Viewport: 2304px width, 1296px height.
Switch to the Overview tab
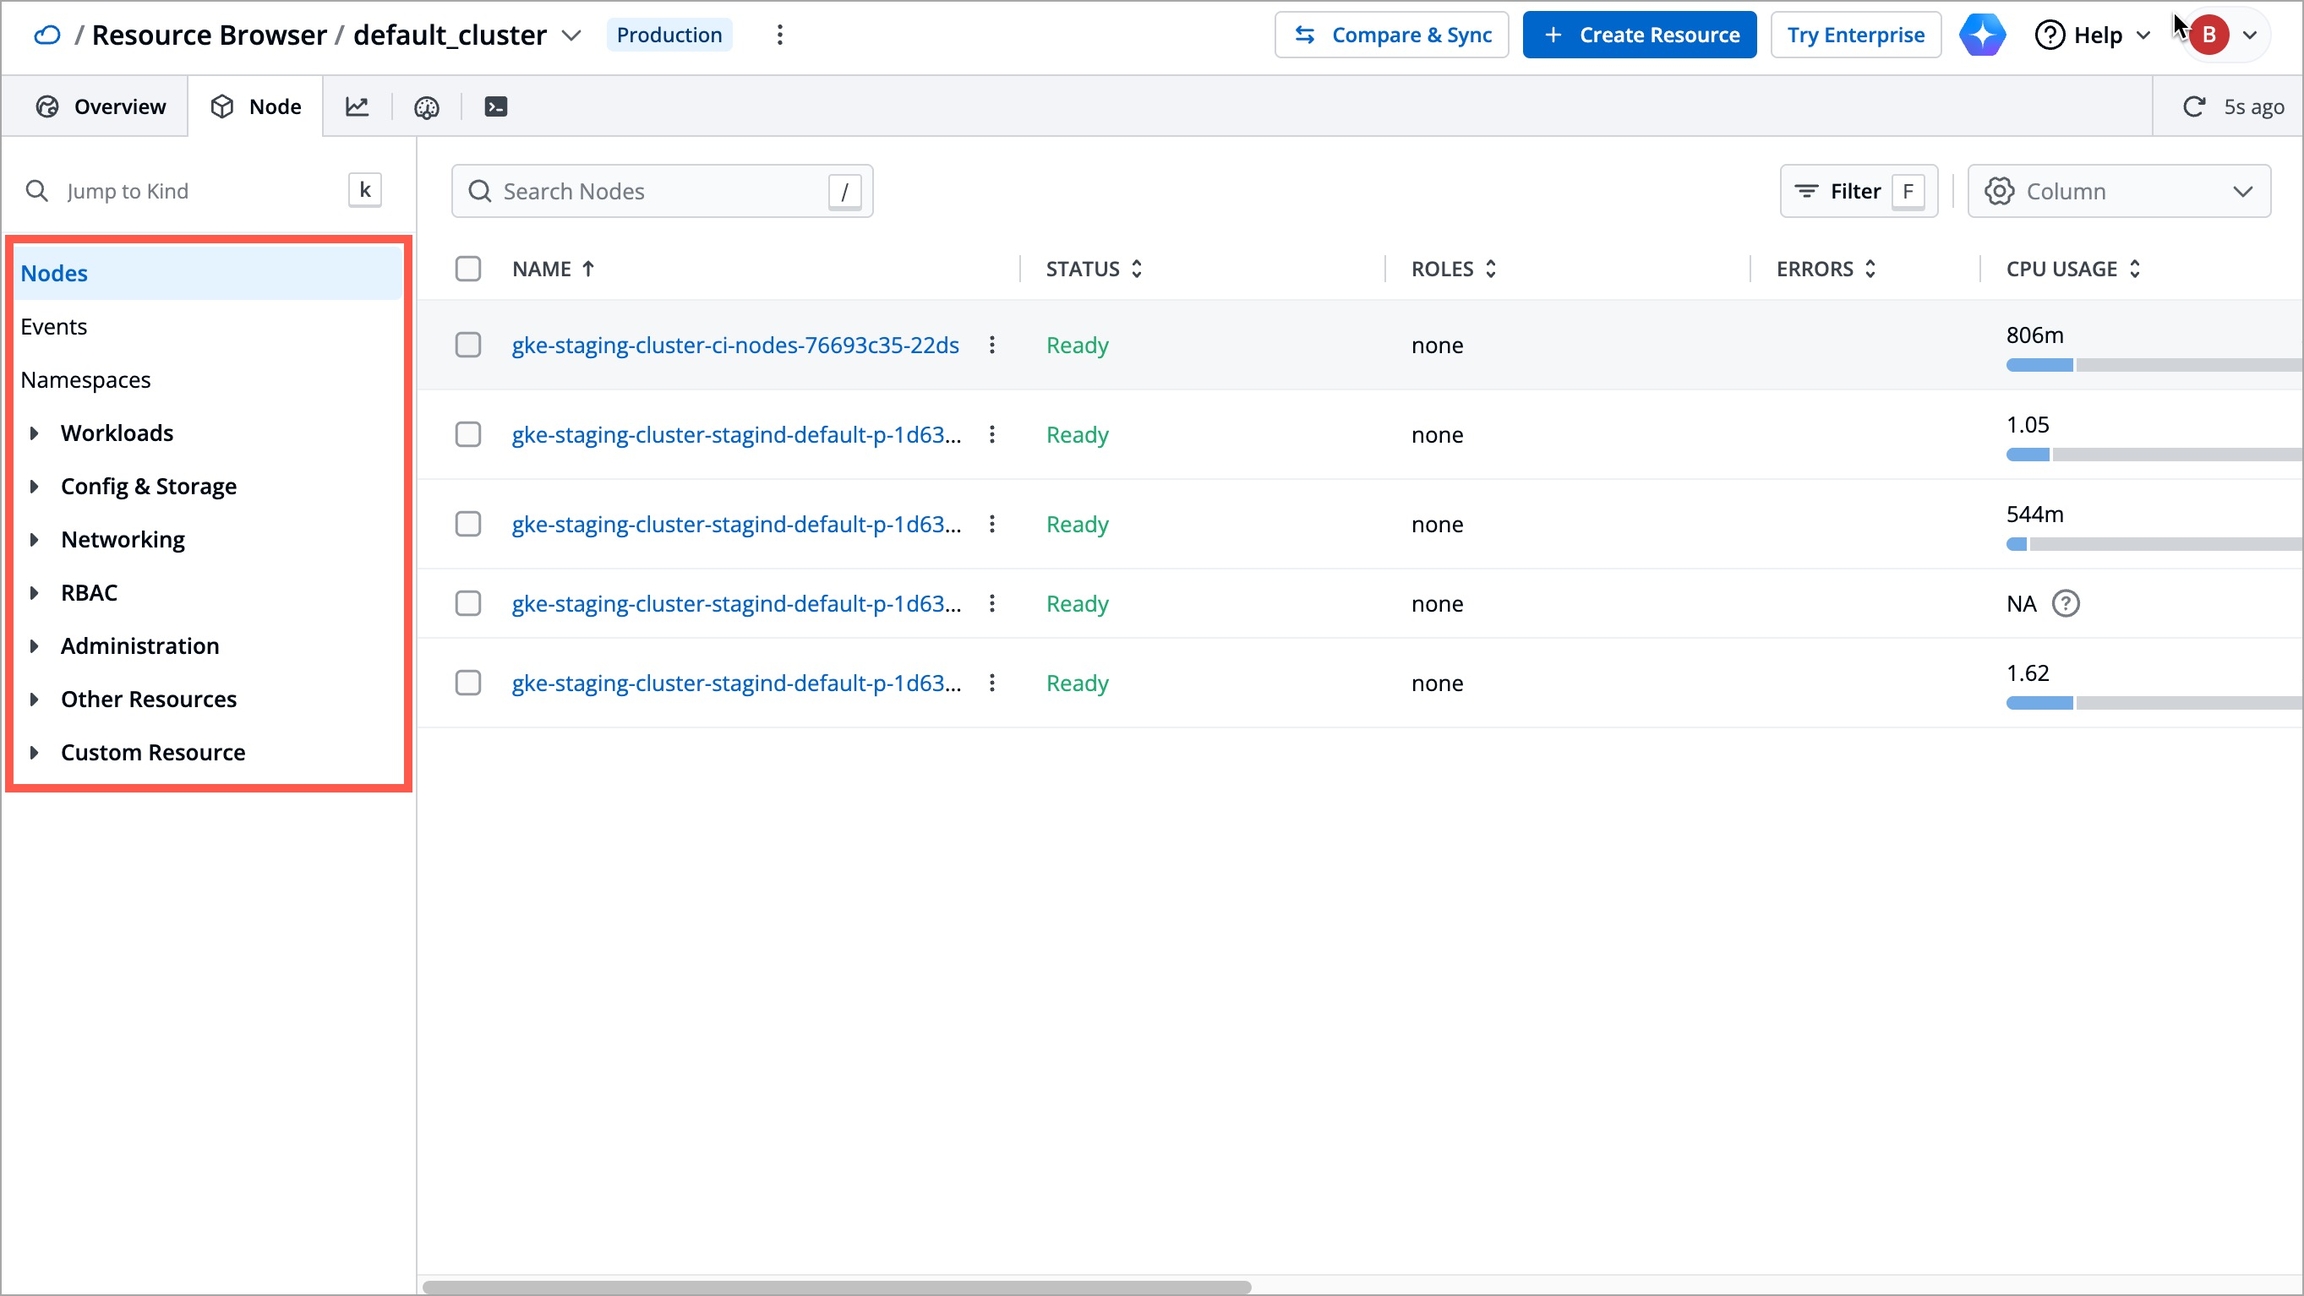click(100, 107)
